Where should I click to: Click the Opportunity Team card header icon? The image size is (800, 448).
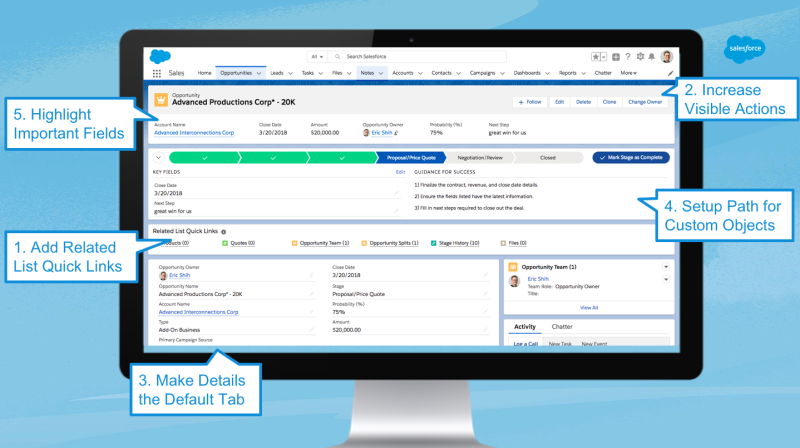(x=513, y=267)
